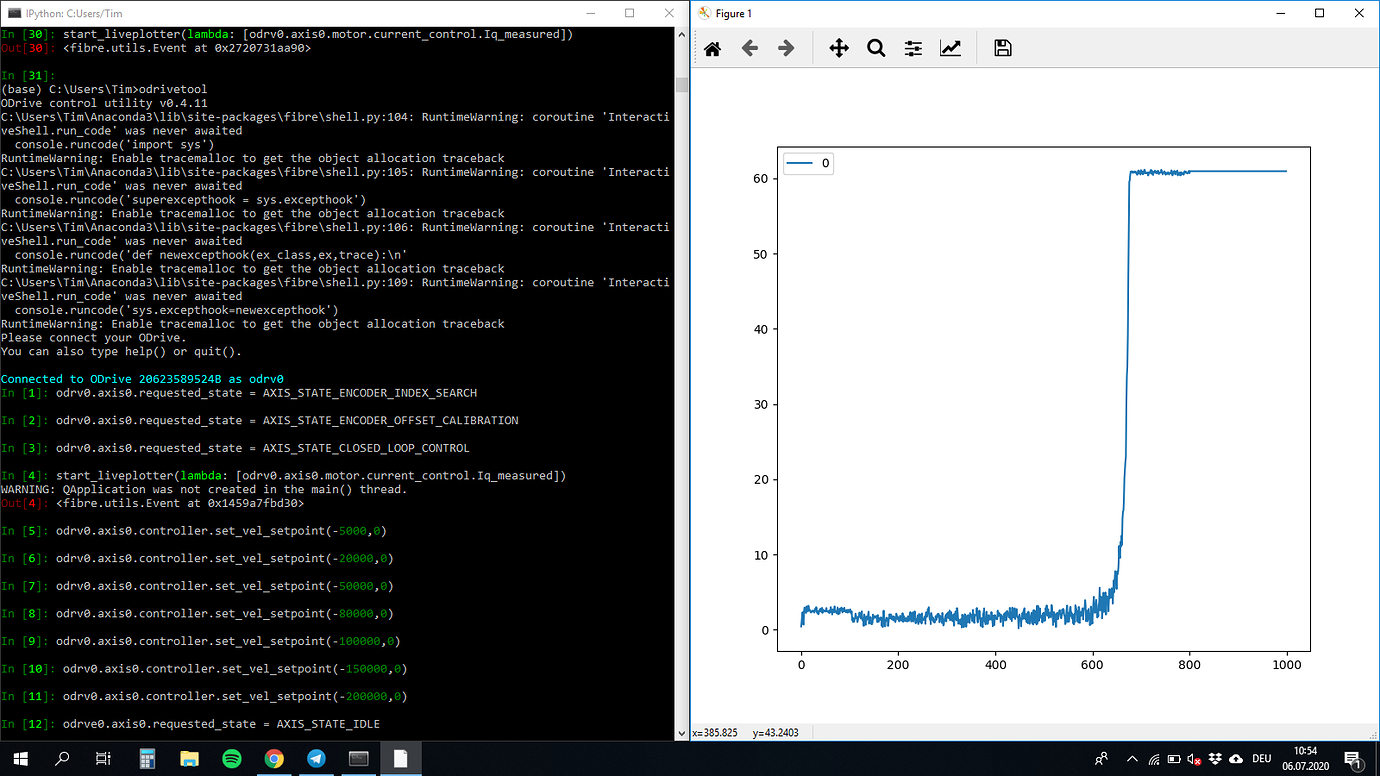The image size is (1380, 776).
Task: Open Spotify from the taskbar
Action: 232,759
